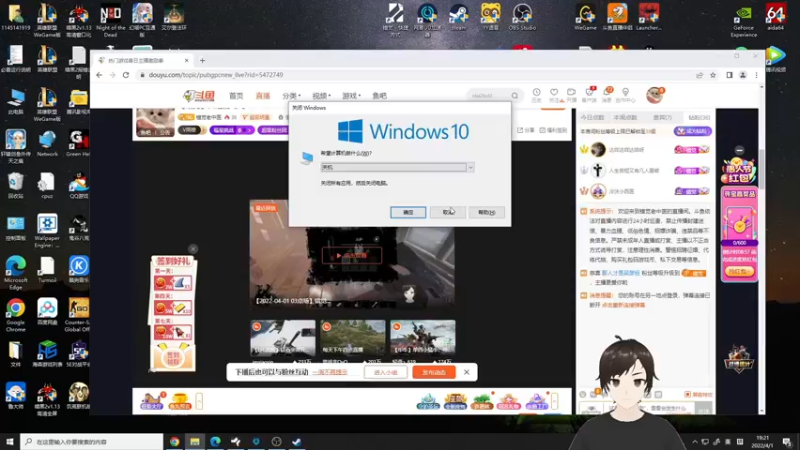Open the Chrome three-dot menu
Screen dimensions: 800x450
pyautogui.click(x=756, y=75)
